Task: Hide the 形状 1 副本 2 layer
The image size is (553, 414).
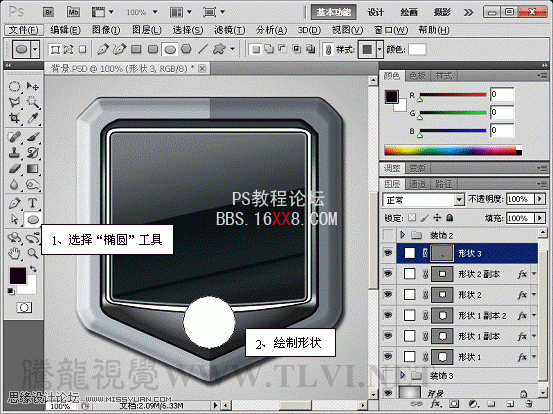Action: [388, 315]
